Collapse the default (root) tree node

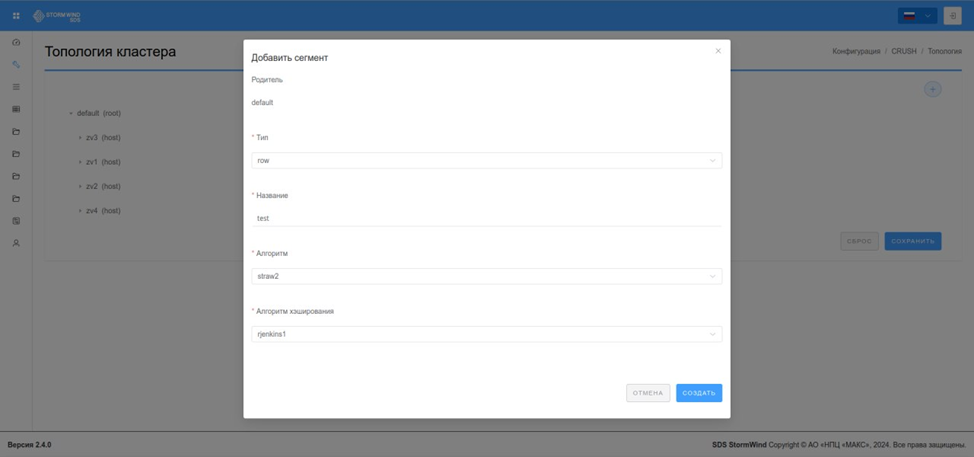(71, 114)
